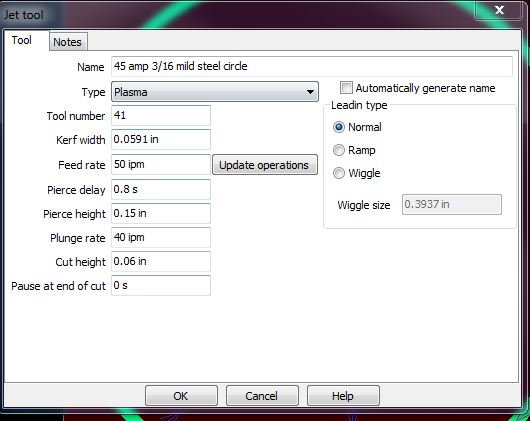Click the 'Jet tool' window title
The height and width of the screenshot is (421, 530).
(x=23, y=15)
